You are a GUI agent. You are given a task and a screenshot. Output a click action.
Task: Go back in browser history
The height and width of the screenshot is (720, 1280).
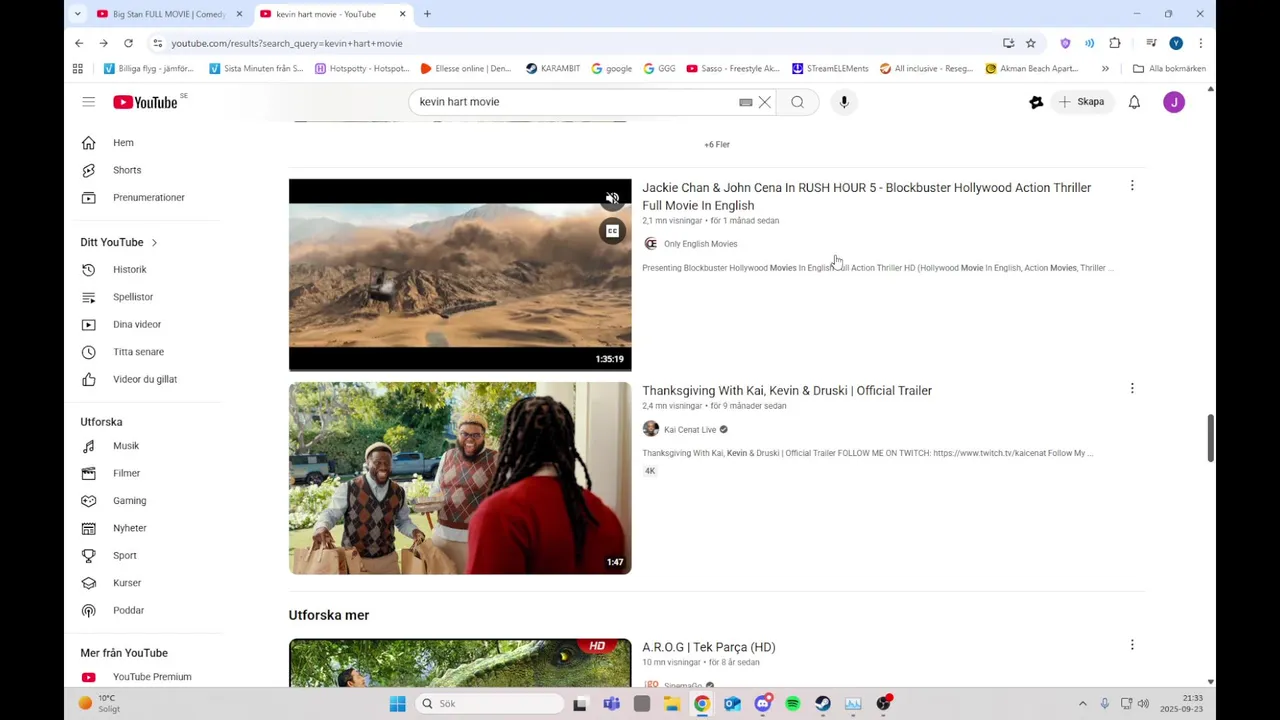pos(79,43)
